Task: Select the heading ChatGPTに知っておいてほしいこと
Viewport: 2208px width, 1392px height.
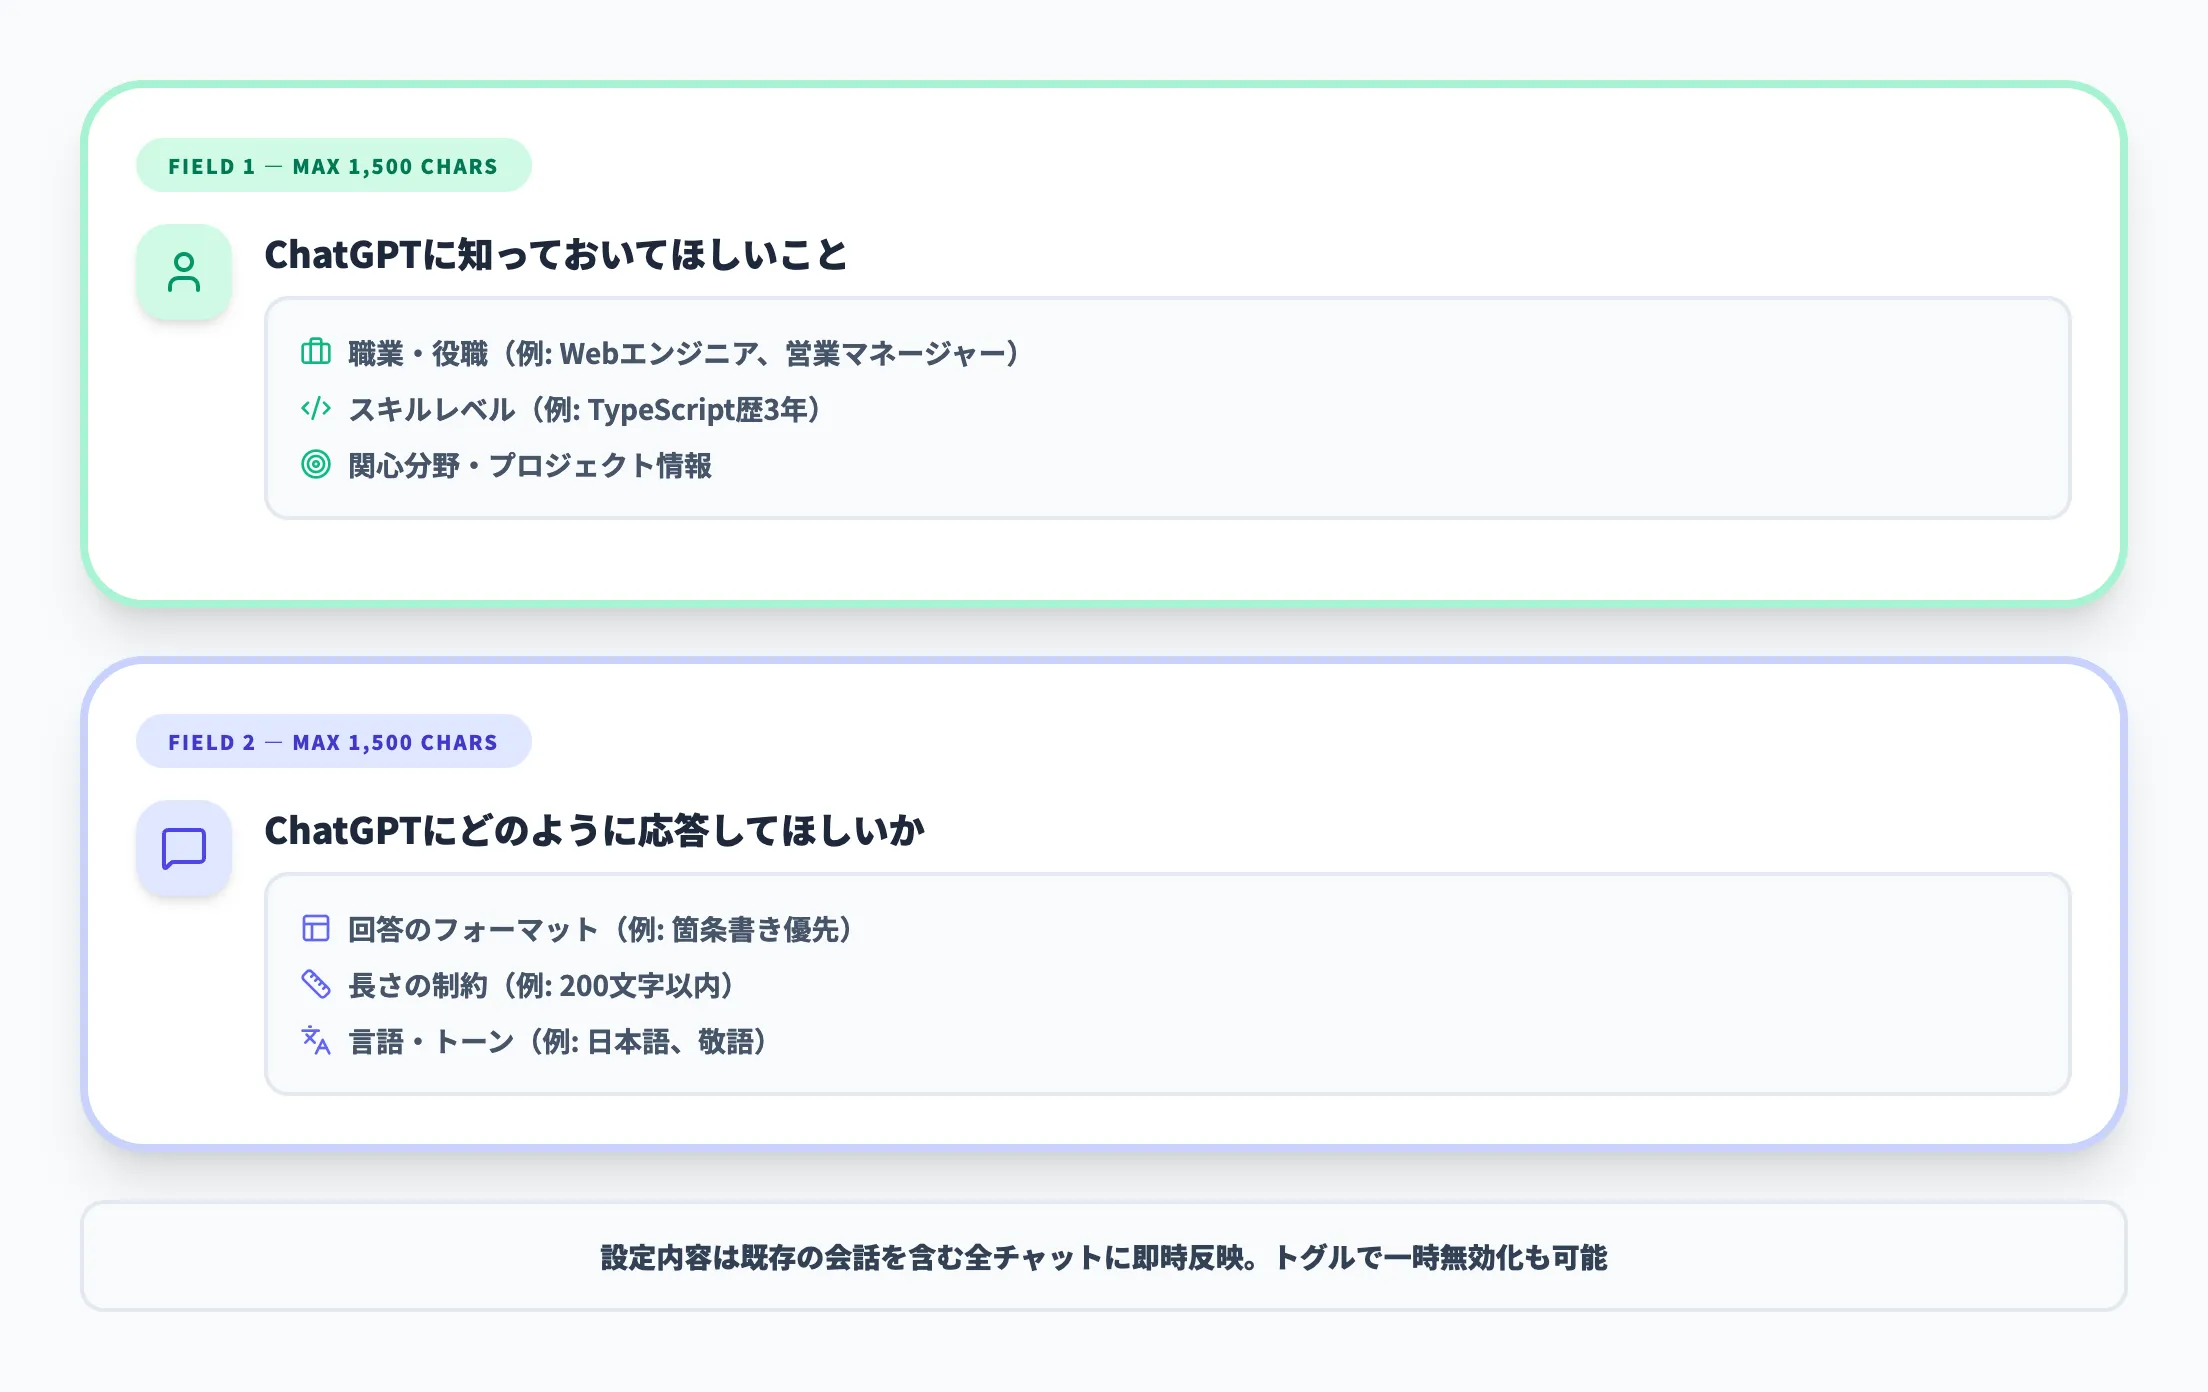Action: click(x=555, y=255)
